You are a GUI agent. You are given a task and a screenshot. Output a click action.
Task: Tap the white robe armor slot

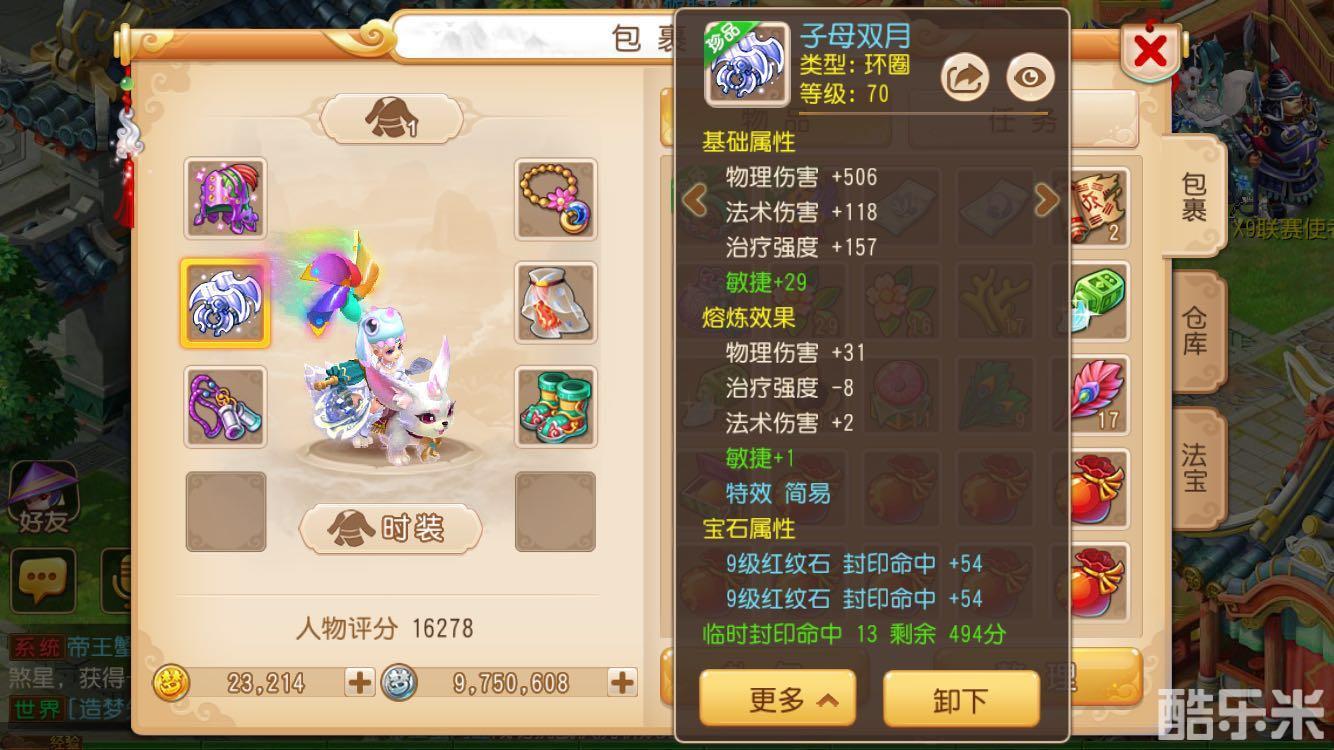click(x=556, y=302)
